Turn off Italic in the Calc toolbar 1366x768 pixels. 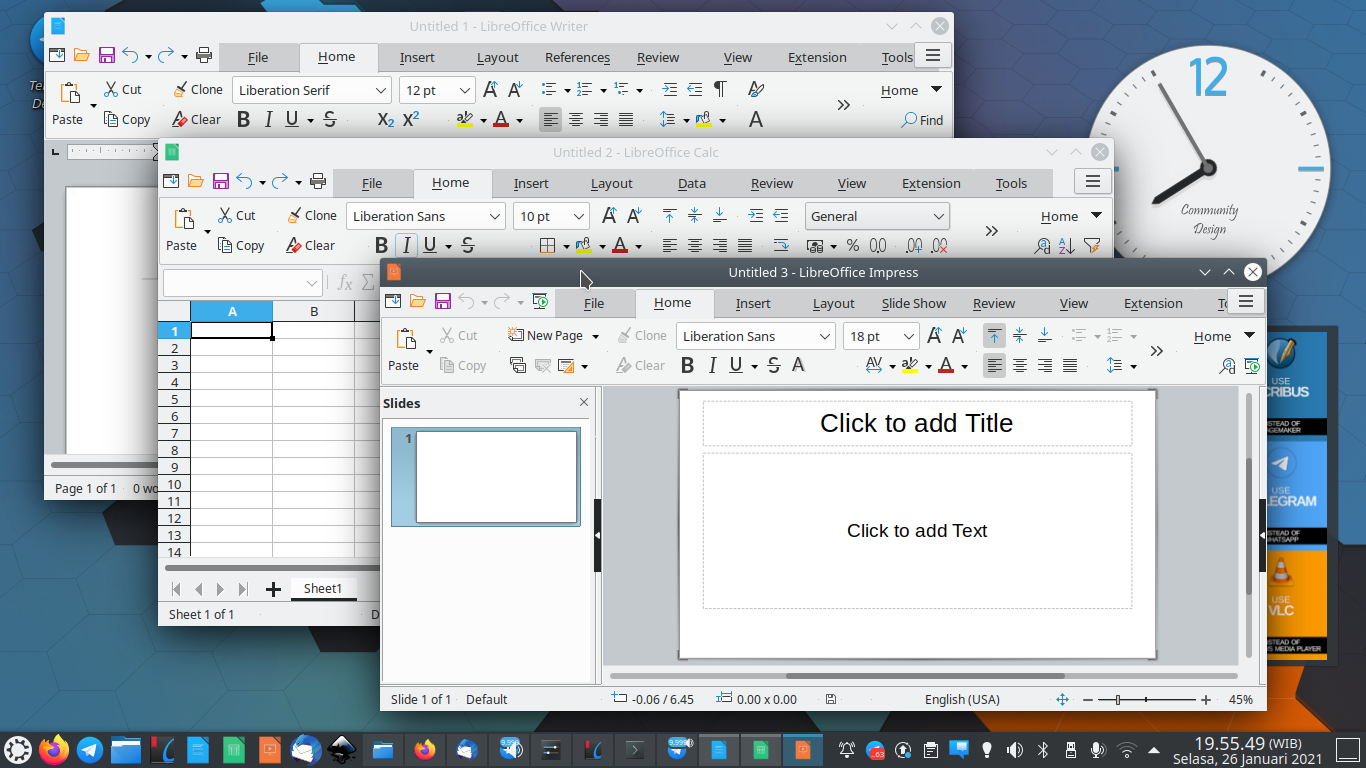point(406,246)
